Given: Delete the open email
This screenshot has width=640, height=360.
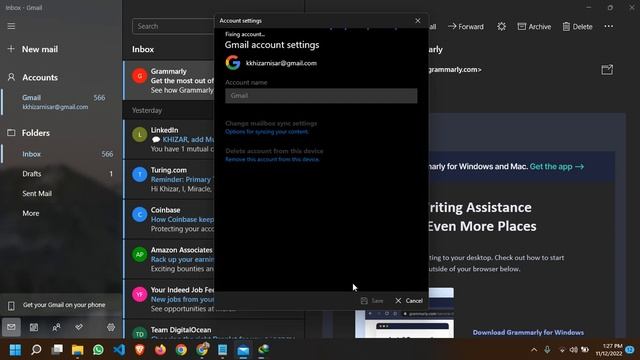Looking at the screenshot, I should coord(577,27).
